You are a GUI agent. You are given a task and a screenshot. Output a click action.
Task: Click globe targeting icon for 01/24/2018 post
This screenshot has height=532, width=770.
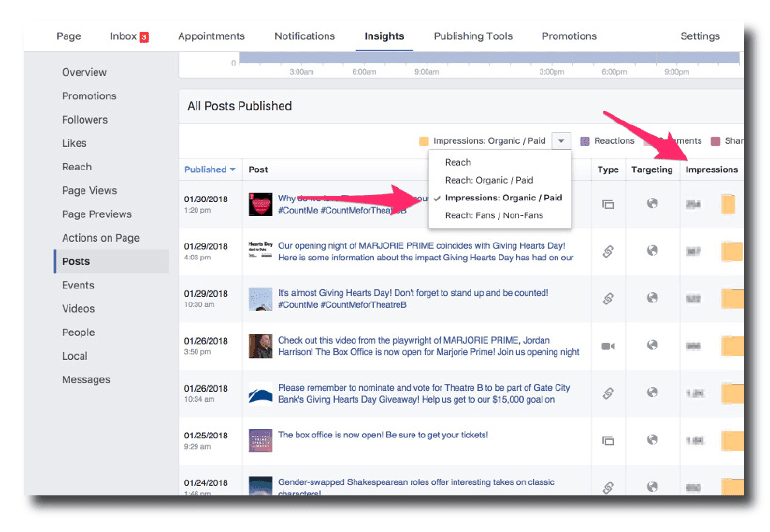coord(652,486)
